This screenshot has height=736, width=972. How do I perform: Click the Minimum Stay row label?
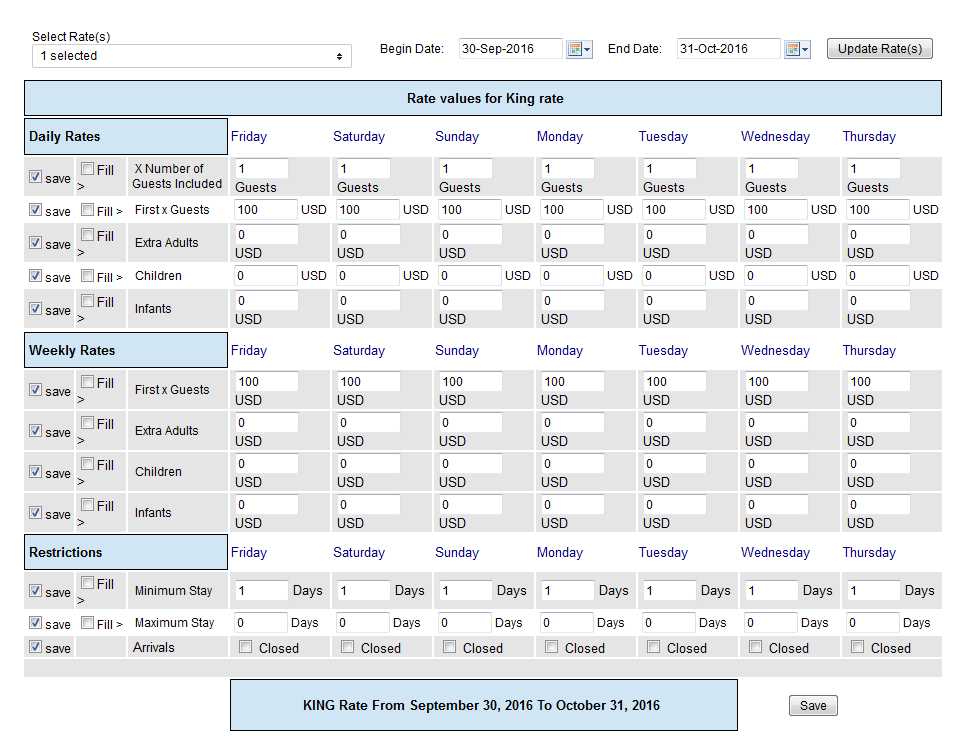tap(174, 590)
